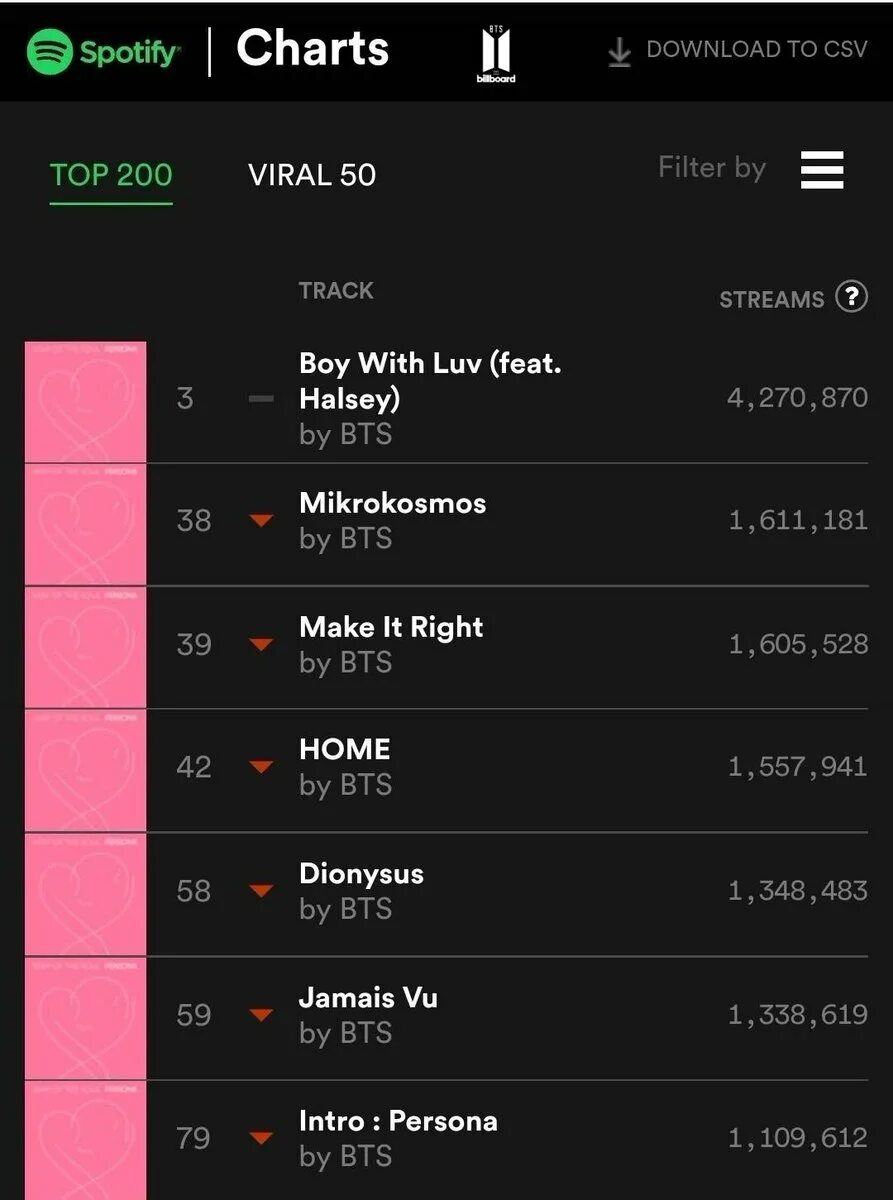Click the download arrow icon
893x1200 pixels.
620,52
